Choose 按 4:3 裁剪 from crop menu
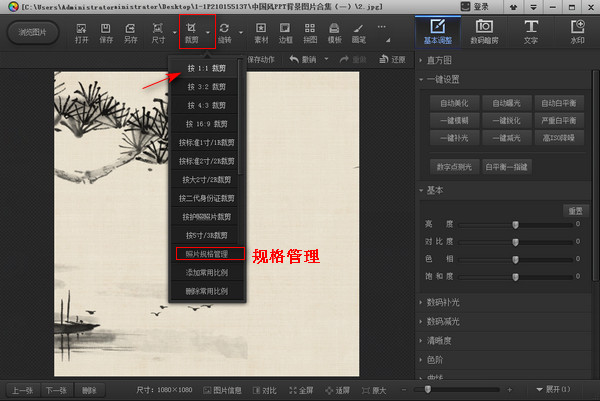Screen dimensions: 600x401 (206, 105)
